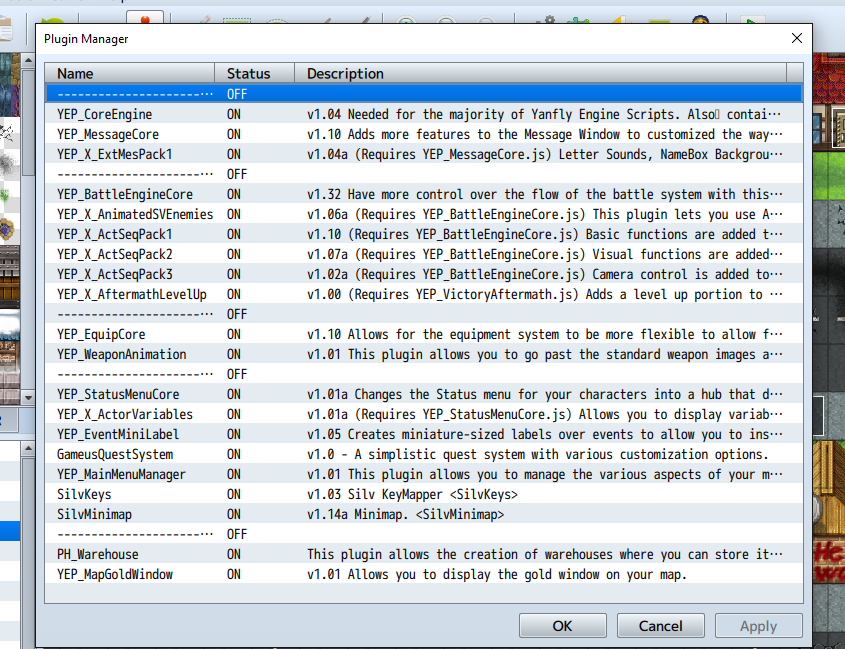Click the Description column header
845x649 pixels.
tap(541, 73)
